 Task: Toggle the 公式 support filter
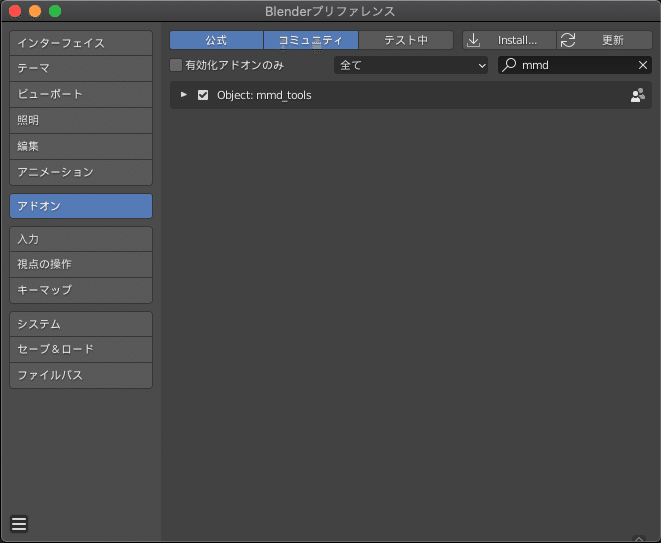pos(216,40)
